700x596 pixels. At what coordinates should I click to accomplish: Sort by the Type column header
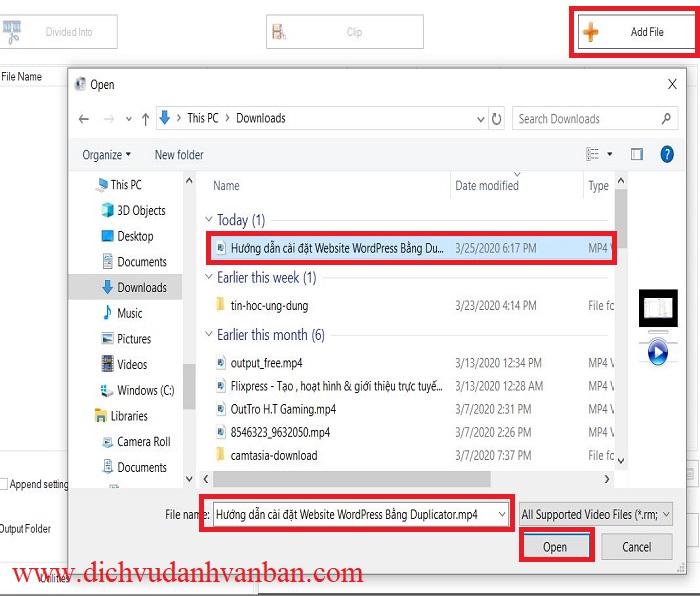[x=598, y=186]
